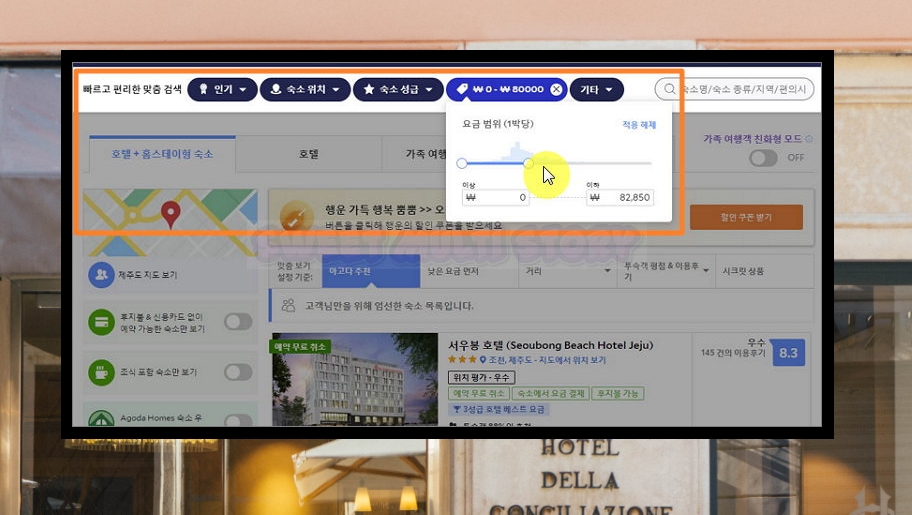The height and width of the screenshot is (515, 912).
Task: Click the 할인 쿠폰 받기 button
Action: 746,217
